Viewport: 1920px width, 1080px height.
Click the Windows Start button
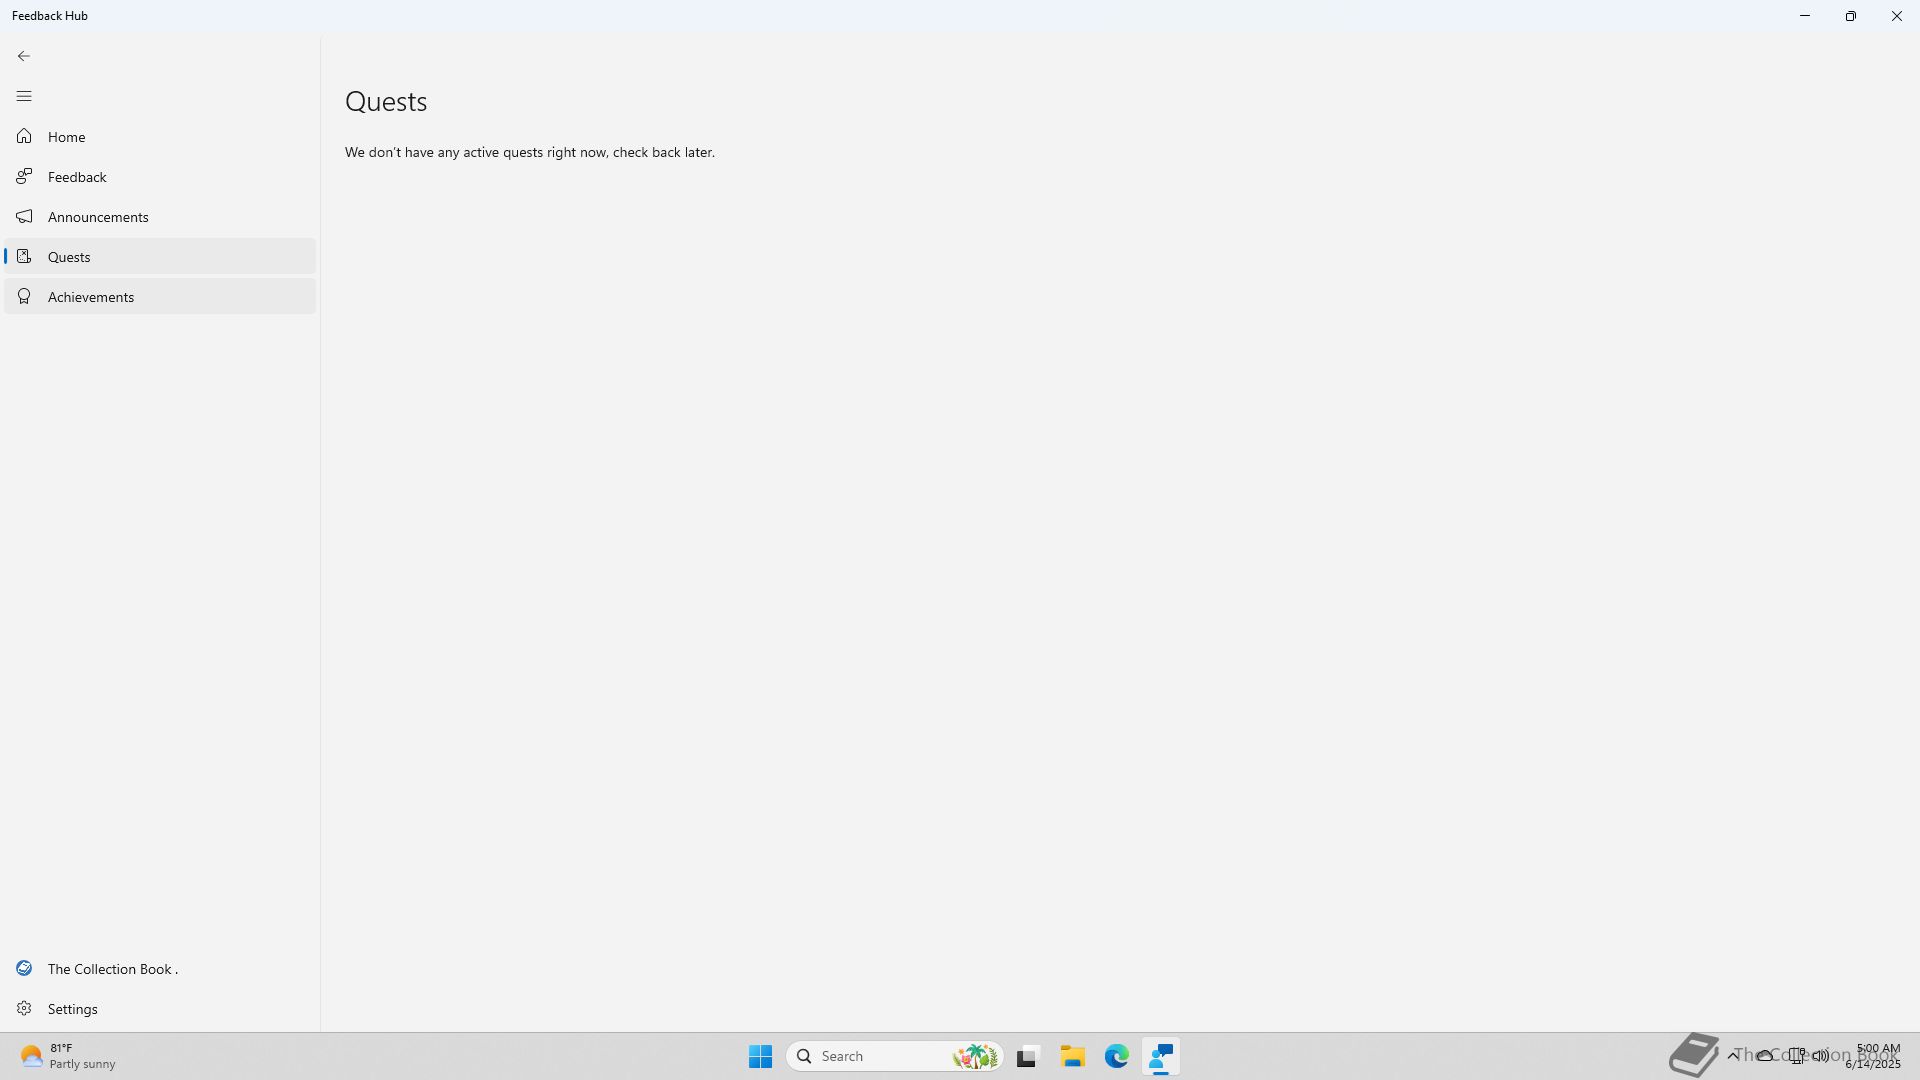coord(760,1056)
